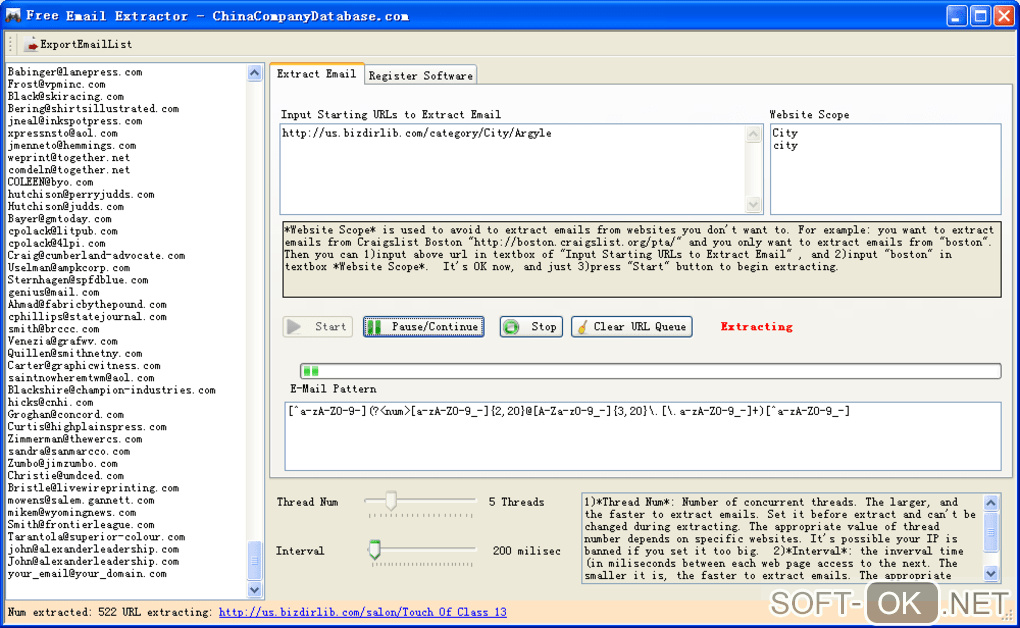Screen dimensions: 1020x628
Task: Click the Clear URL Queue button label
Action: coord(639,327)
